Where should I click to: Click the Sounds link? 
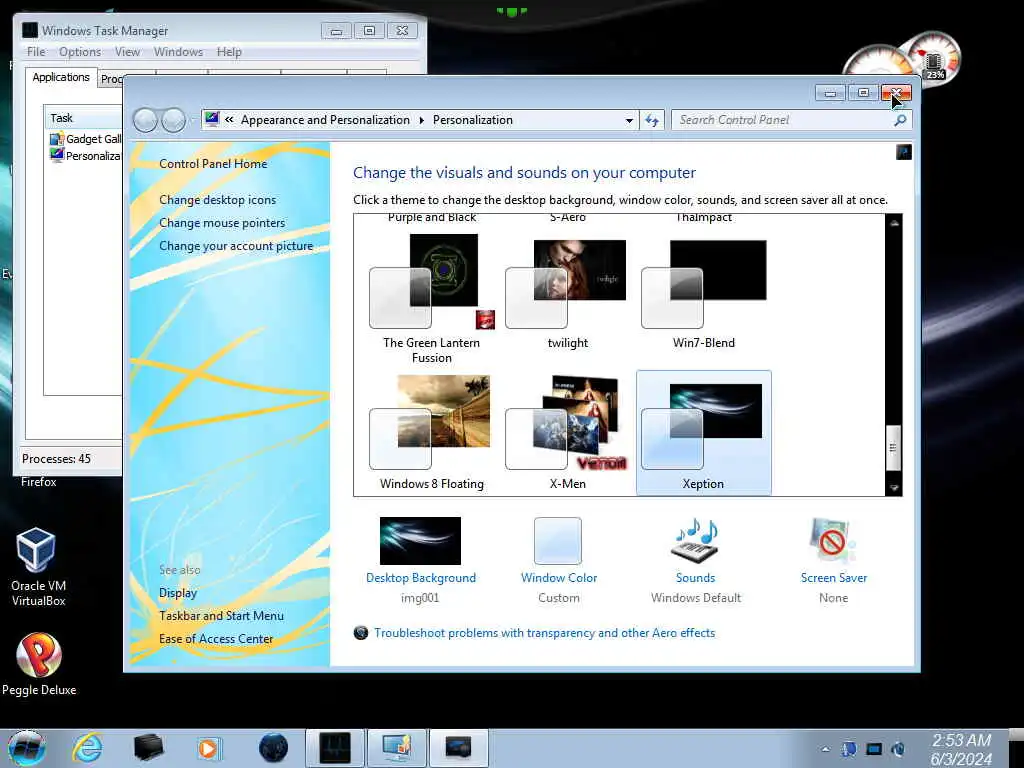[x=696, y=578]
